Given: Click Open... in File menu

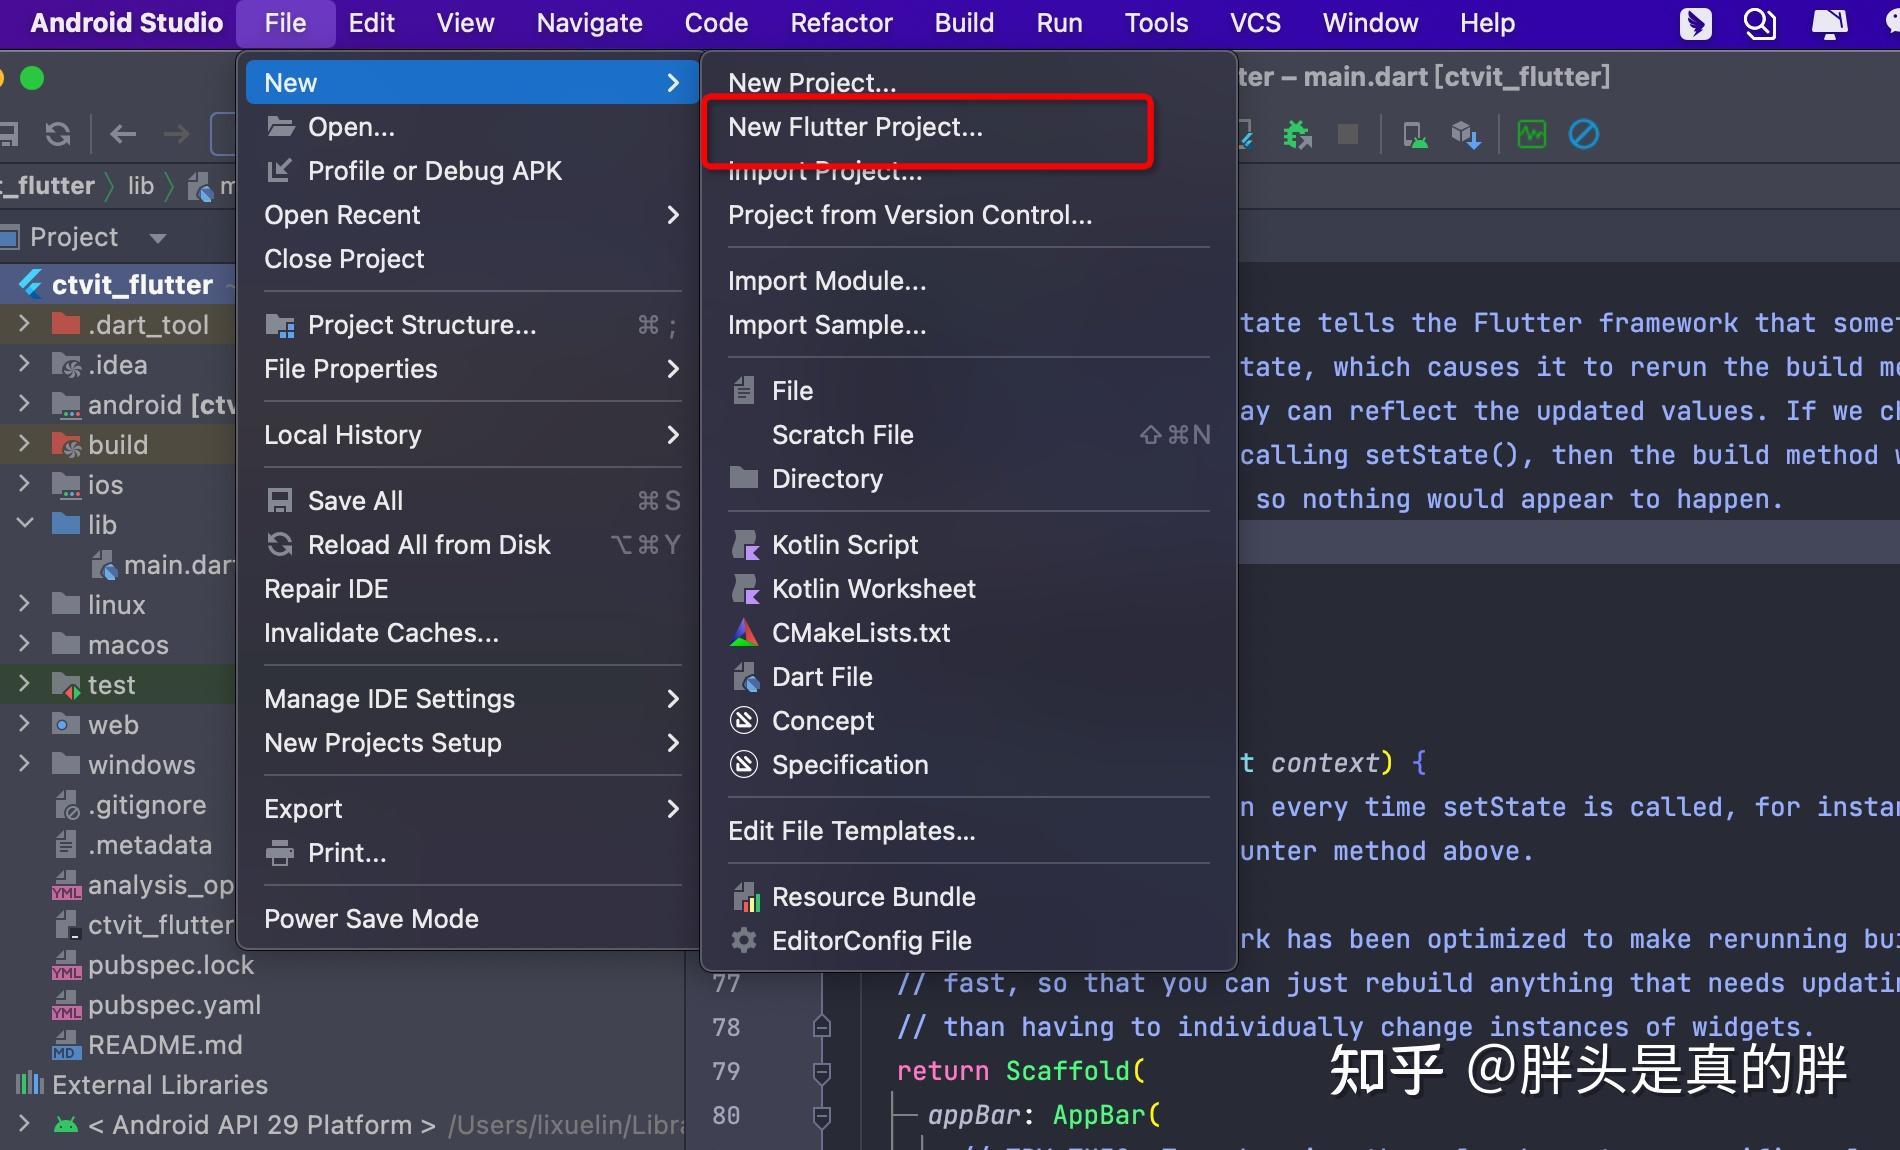Looking at the screenshot, I should [471, 126].
